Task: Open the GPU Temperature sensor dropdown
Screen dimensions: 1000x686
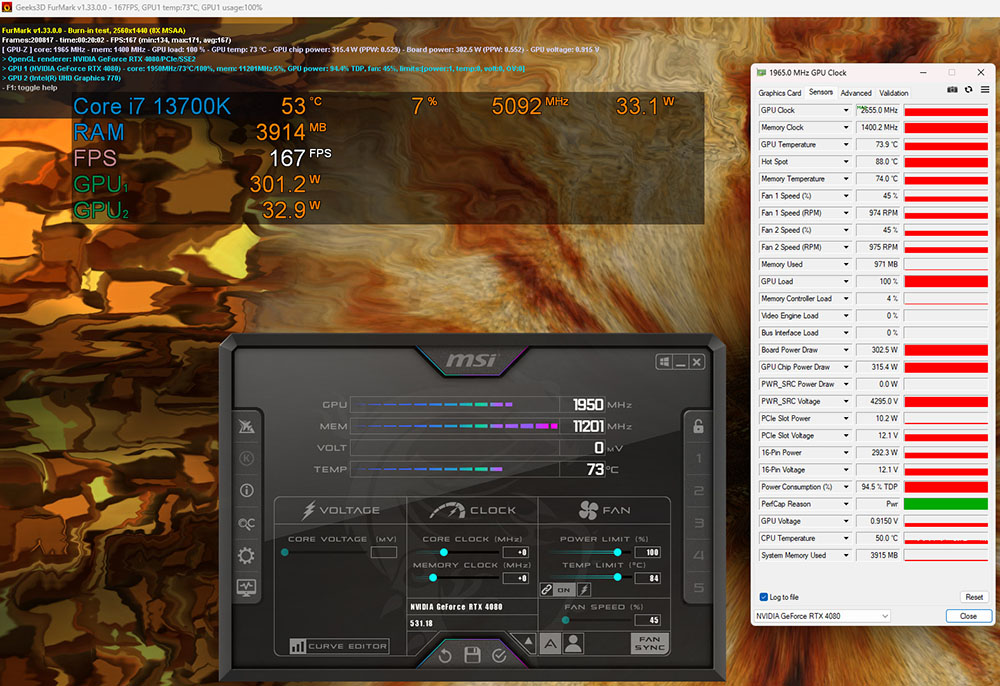Action: point(846,145)
